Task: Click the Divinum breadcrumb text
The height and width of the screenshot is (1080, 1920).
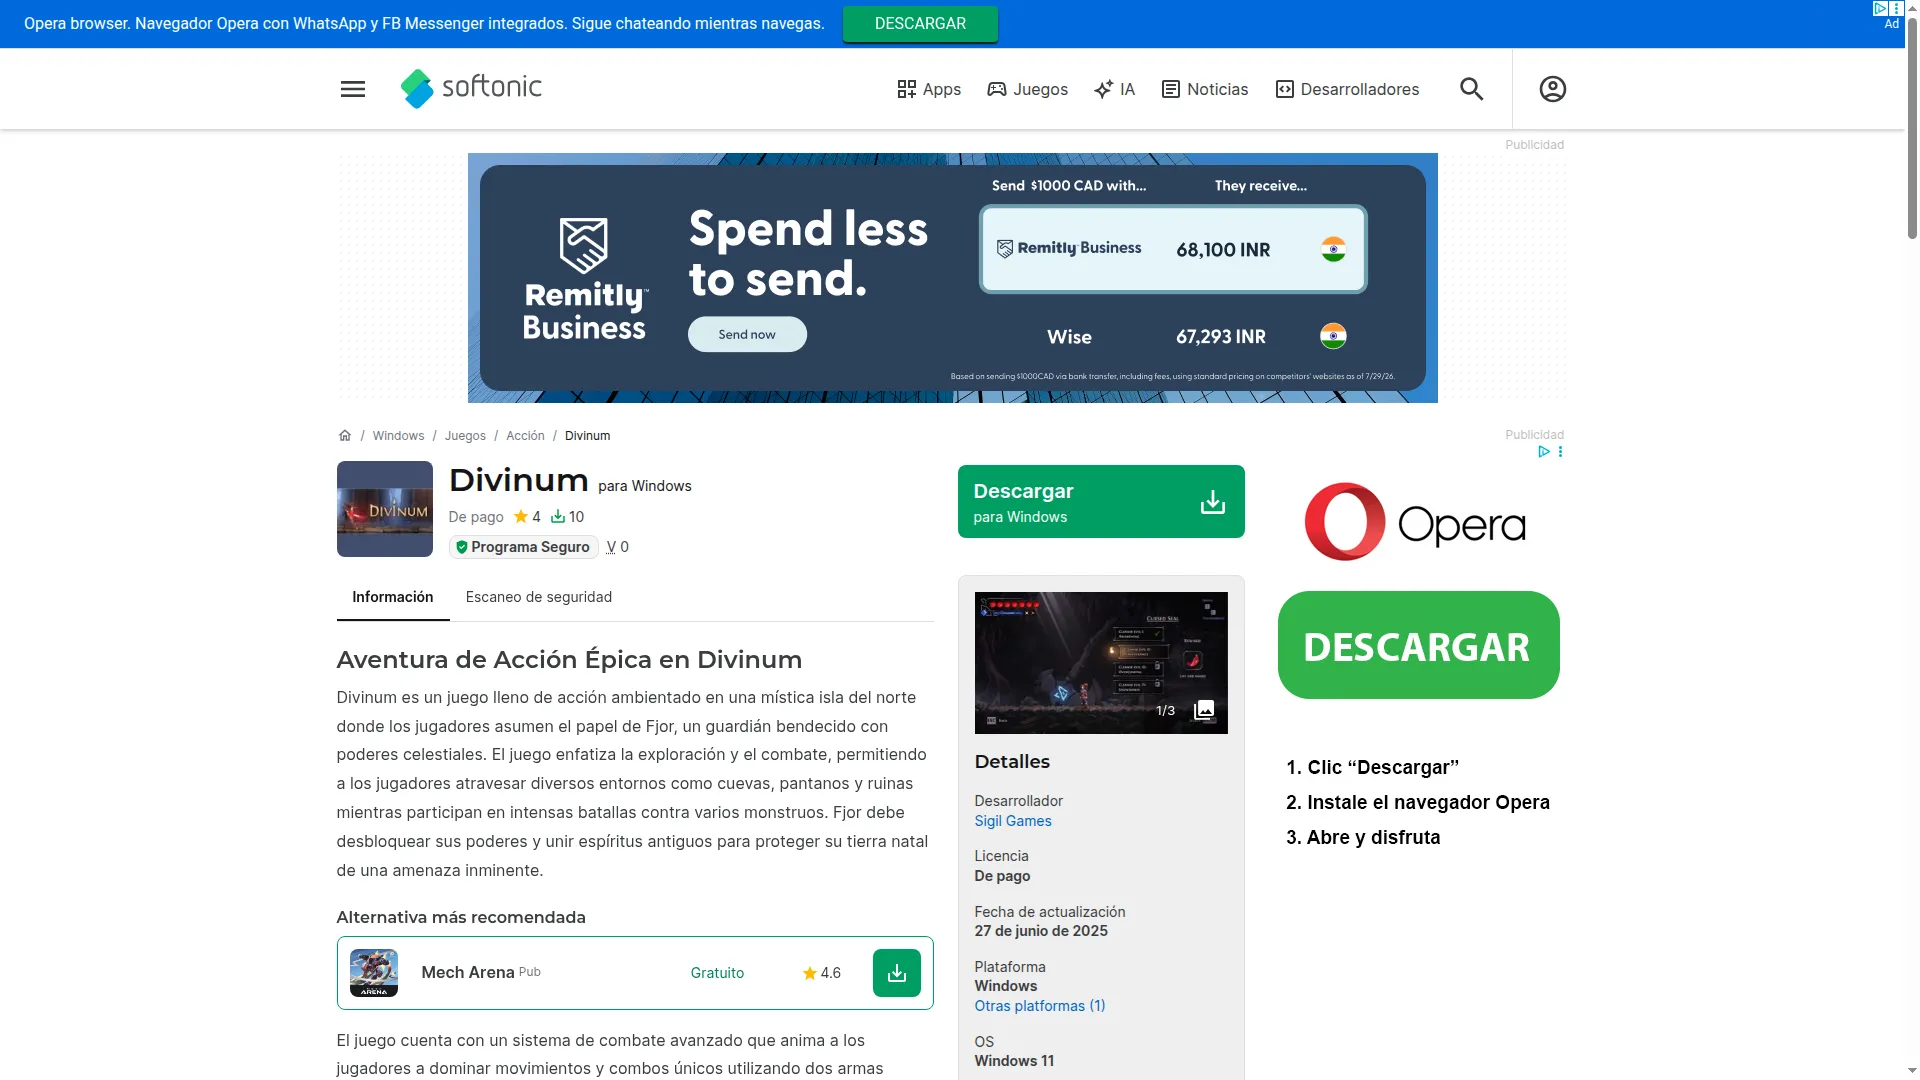Action: [588, 436]
